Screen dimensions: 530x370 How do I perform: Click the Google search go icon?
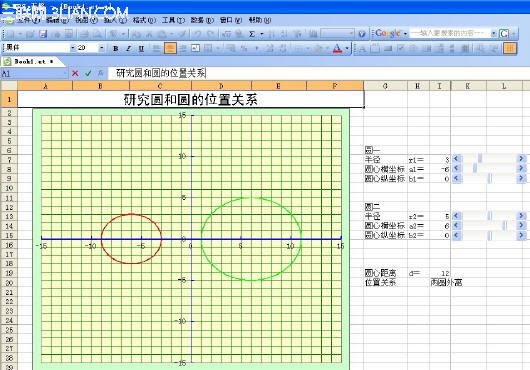click(504, 33)
